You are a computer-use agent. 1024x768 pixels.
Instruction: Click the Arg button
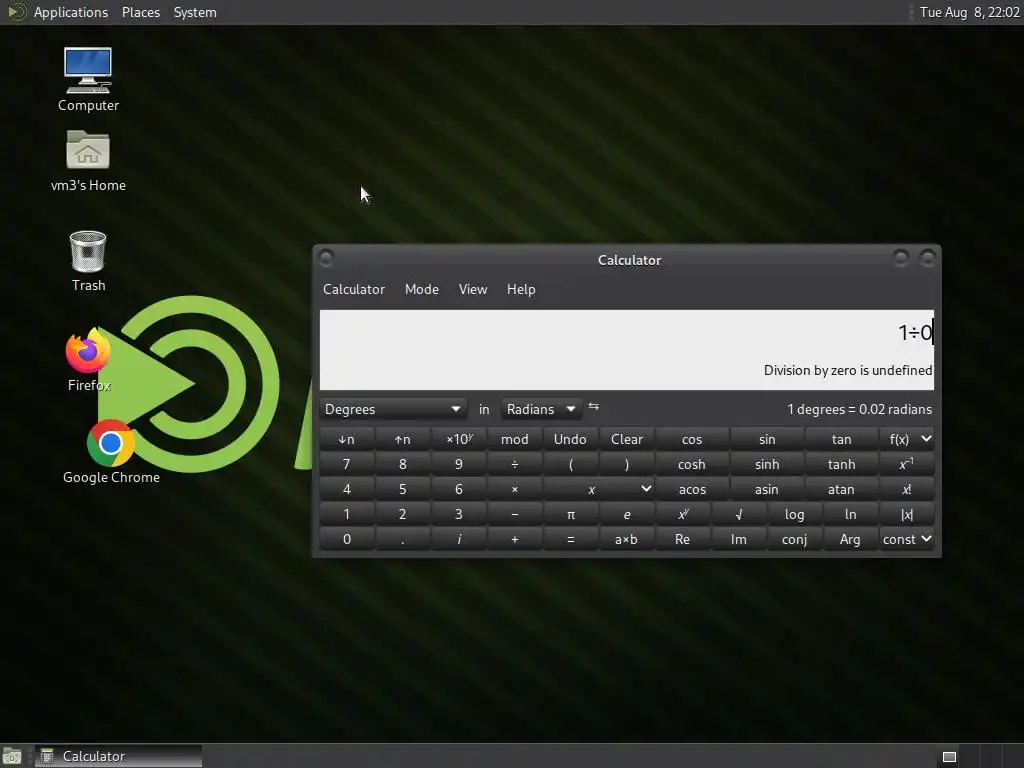[851, 539]
